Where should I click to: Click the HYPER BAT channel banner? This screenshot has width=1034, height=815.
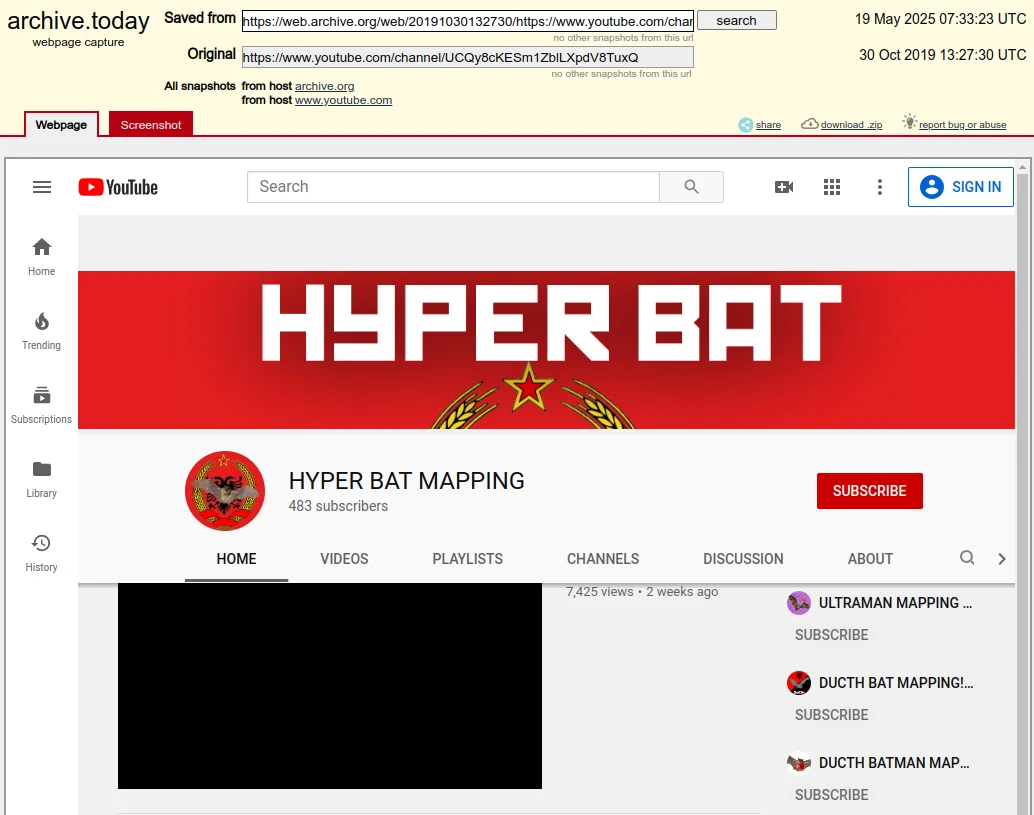point(546,349)
